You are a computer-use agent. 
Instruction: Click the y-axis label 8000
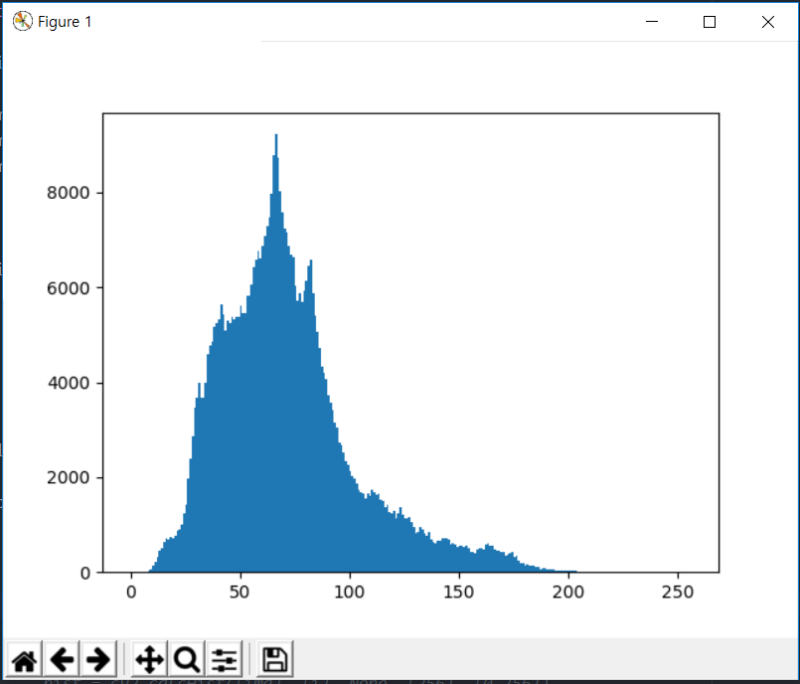(x=68, y=193)
